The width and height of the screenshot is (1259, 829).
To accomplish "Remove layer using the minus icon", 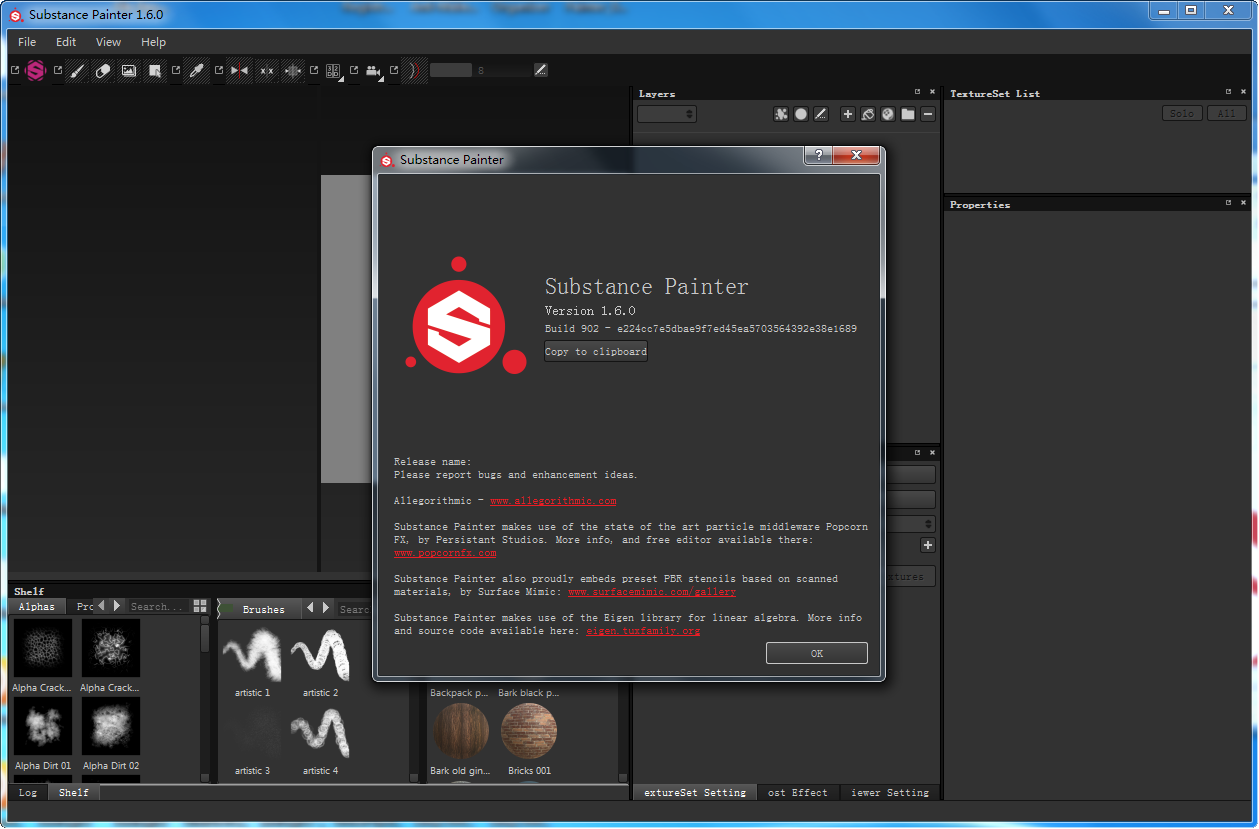I will [928, 114].
